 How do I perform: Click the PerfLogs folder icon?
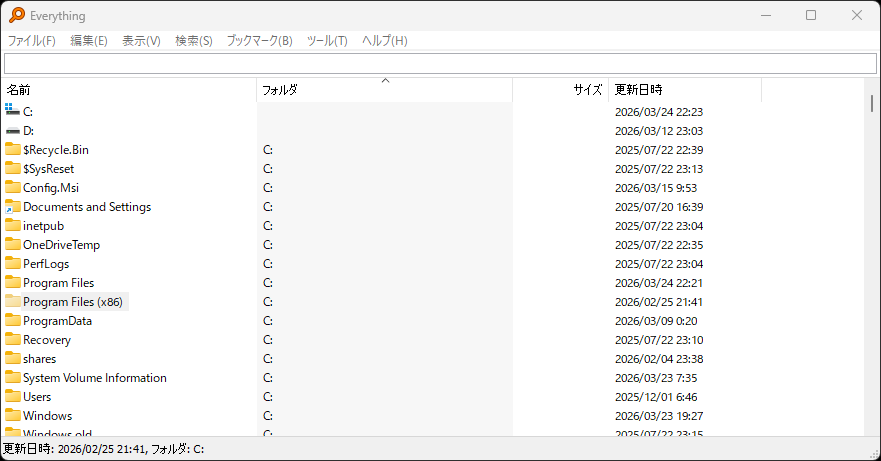point(12,263)
